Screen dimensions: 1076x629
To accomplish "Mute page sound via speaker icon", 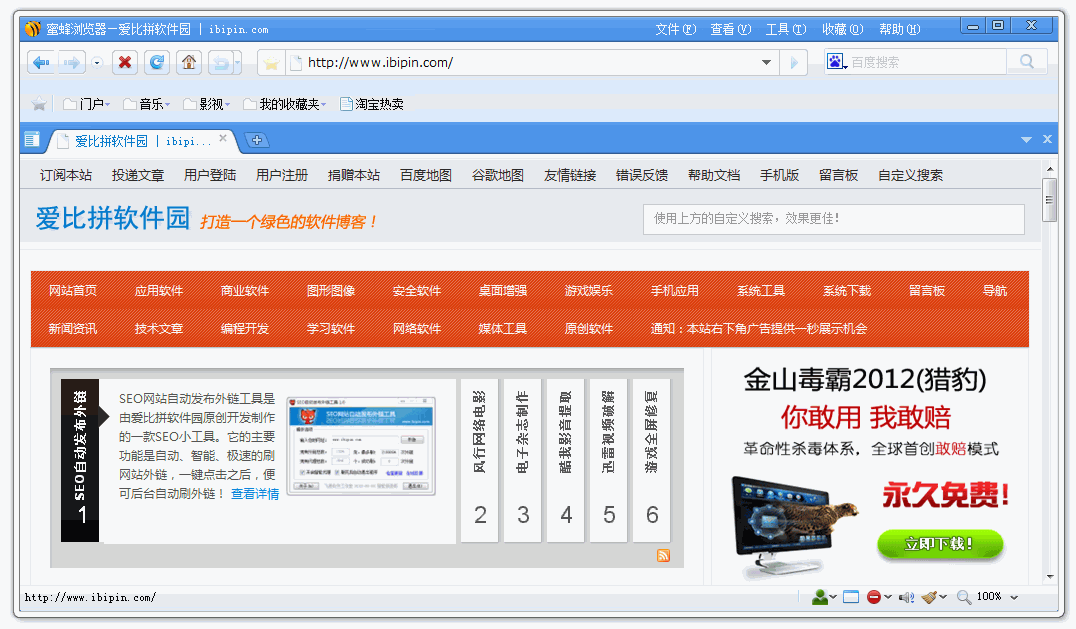I will pos(907,597).
